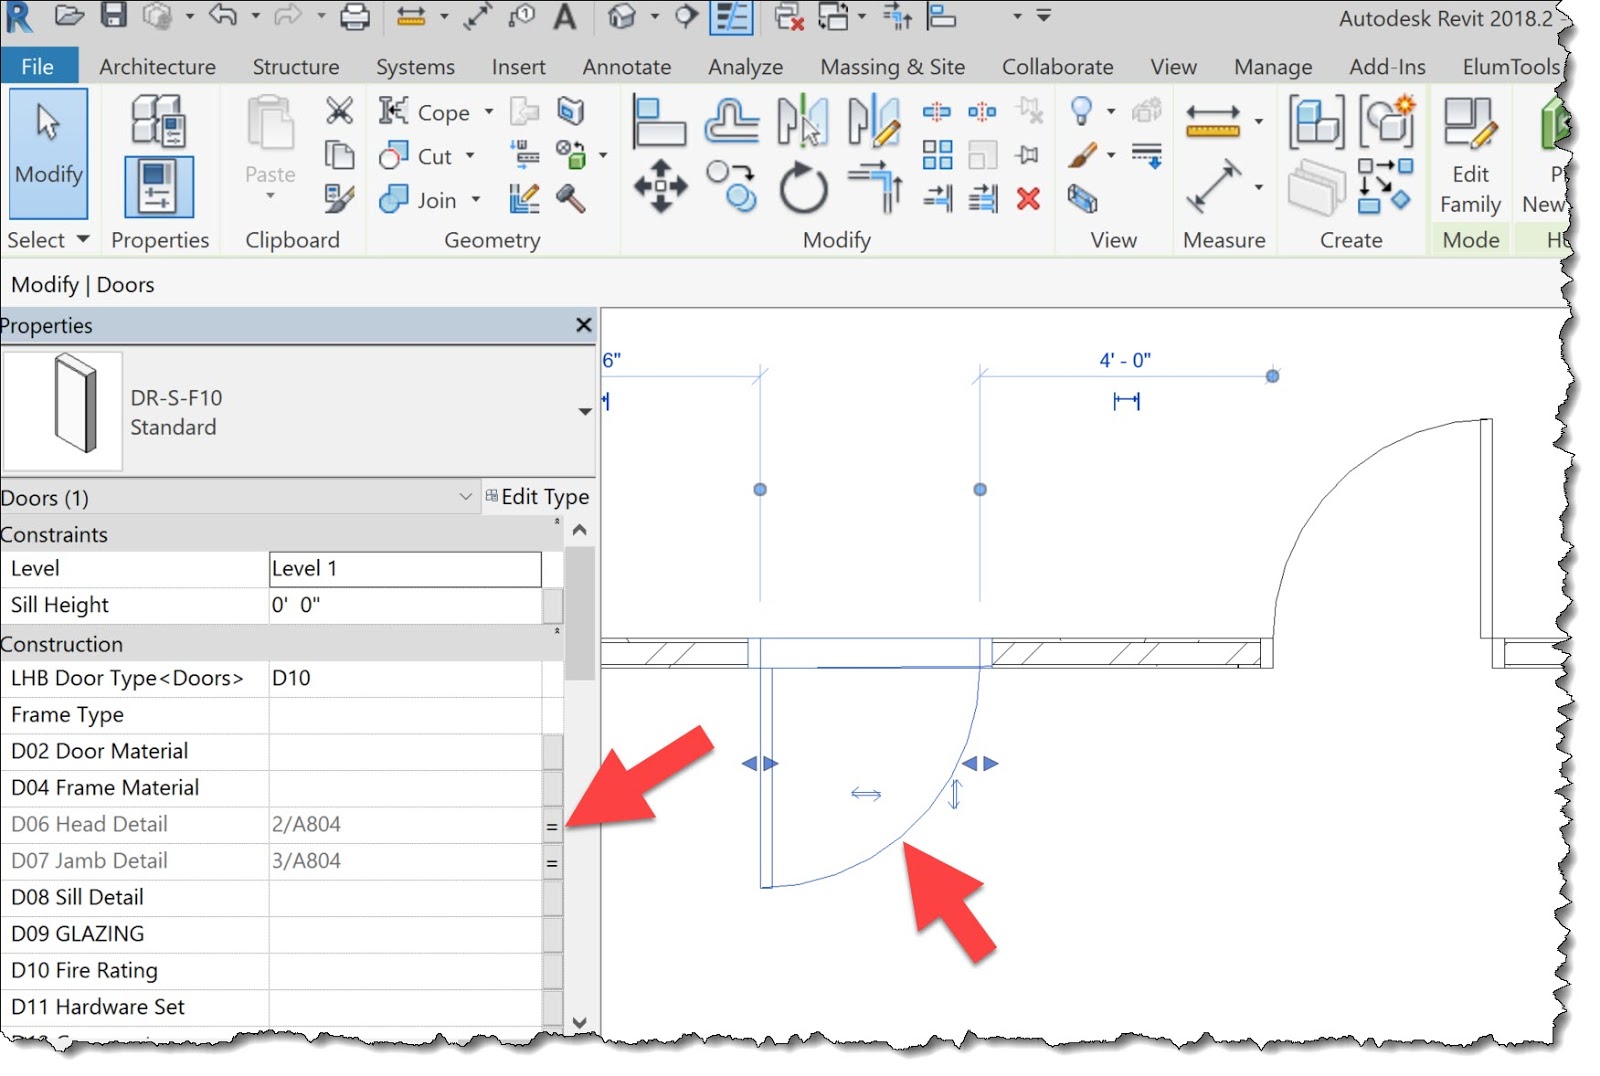Click the Edit Type button

538,496
